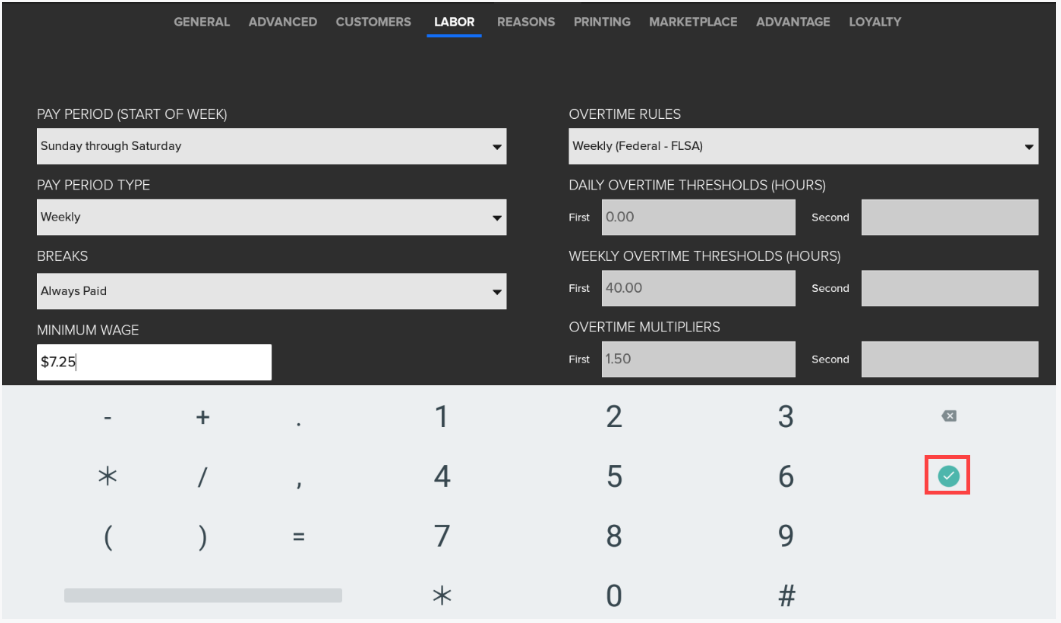Tap the plus sign key

(x=202, y=419)
